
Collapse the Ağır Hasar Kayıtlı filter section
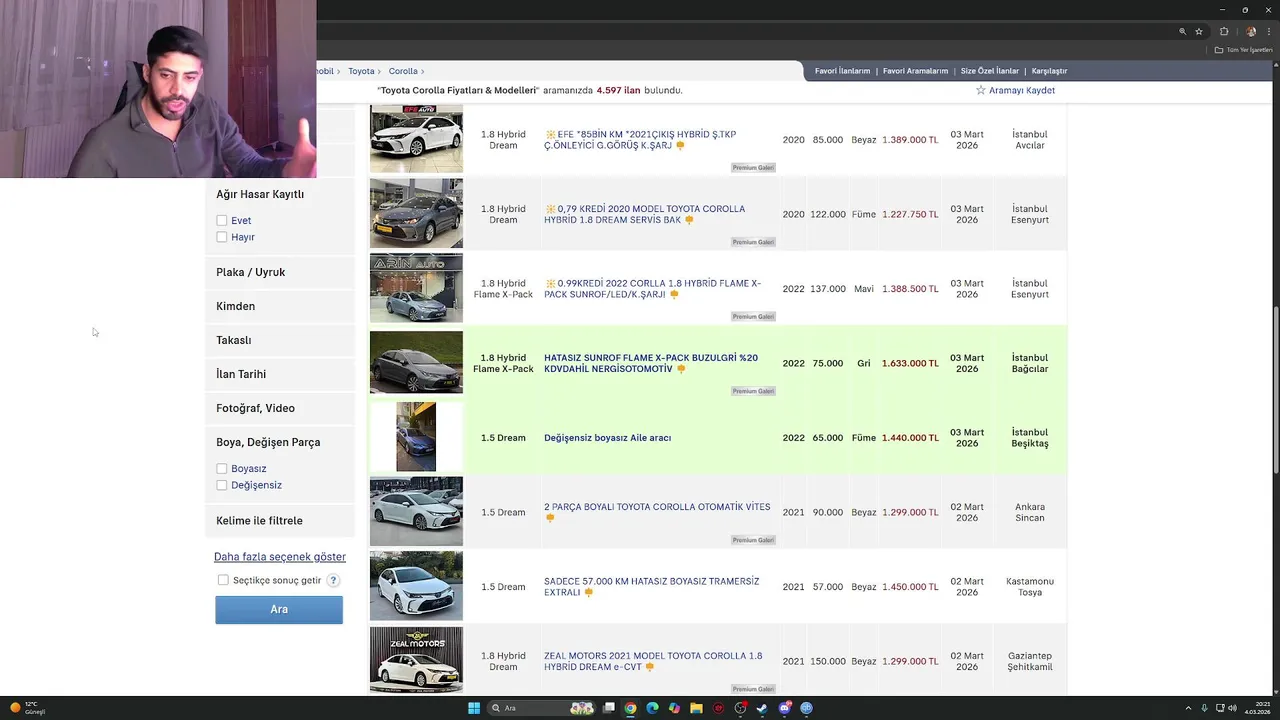click(280, 194)
